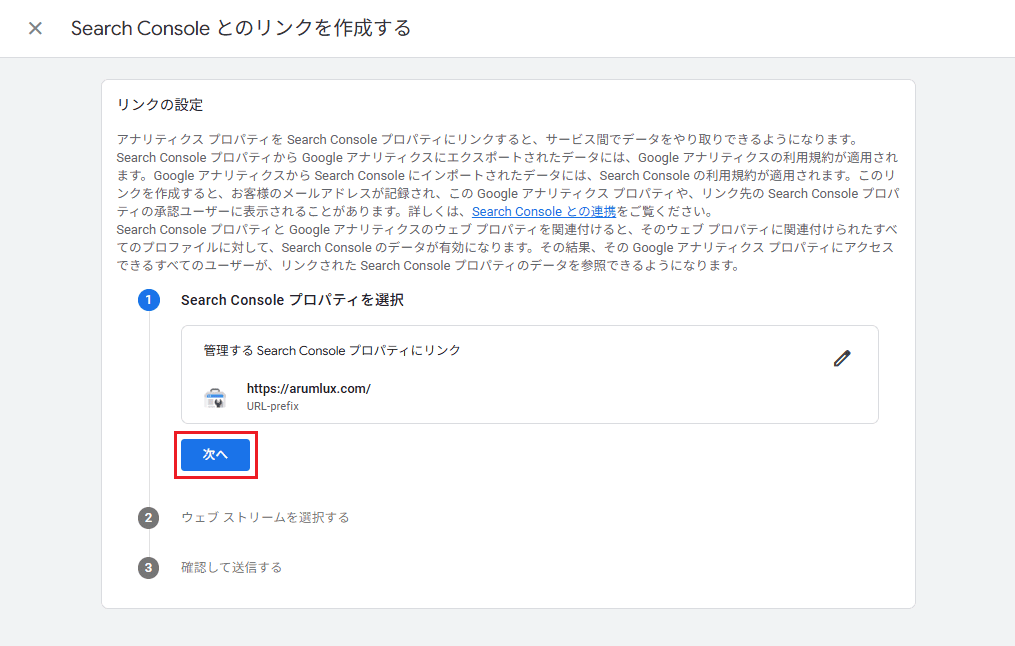1015x646 pixels.
Task: Click the step 1 number circle
Action: coord(149,300)
